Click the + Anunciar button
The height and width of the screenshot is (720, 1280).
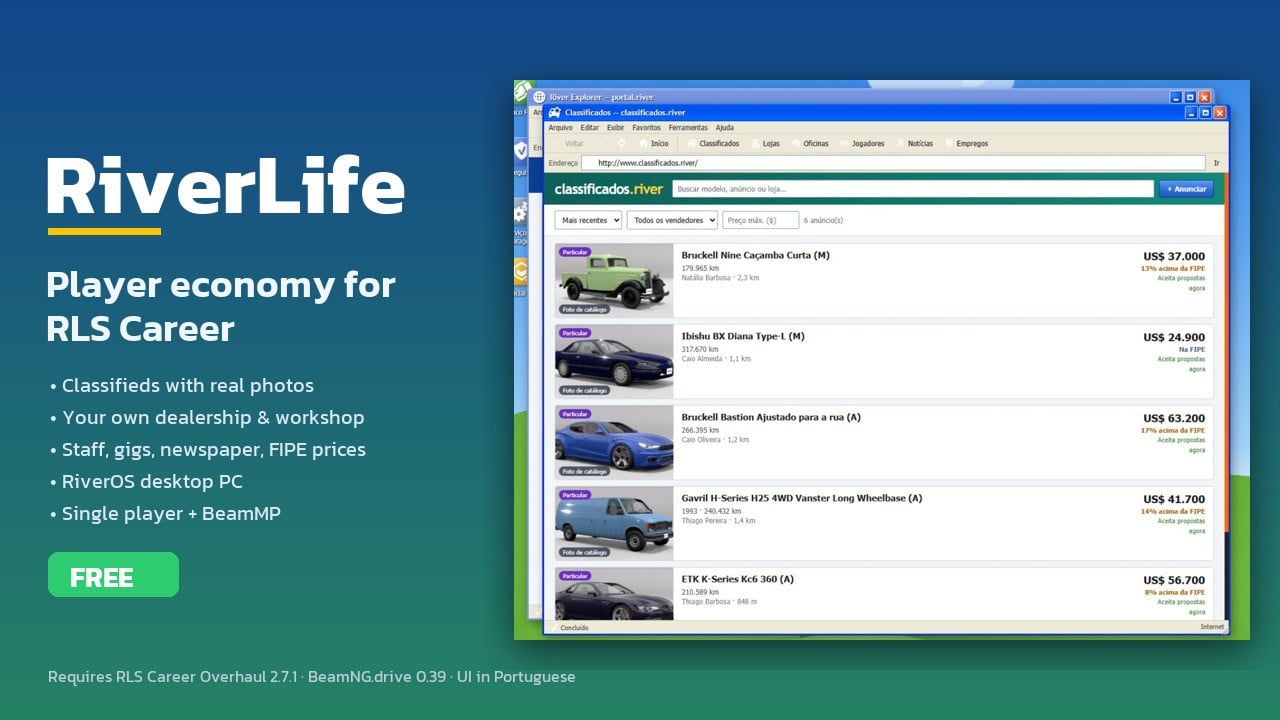pos(1186,189)
